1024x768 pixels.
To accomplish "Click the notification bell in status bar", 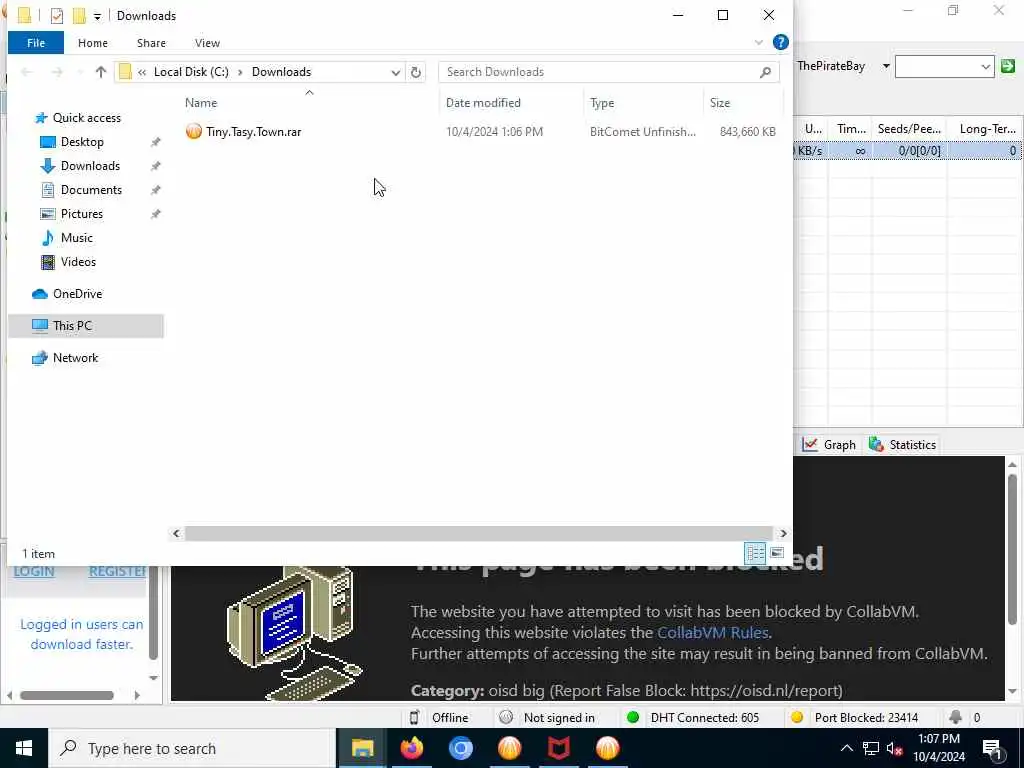I will (955, 718).
